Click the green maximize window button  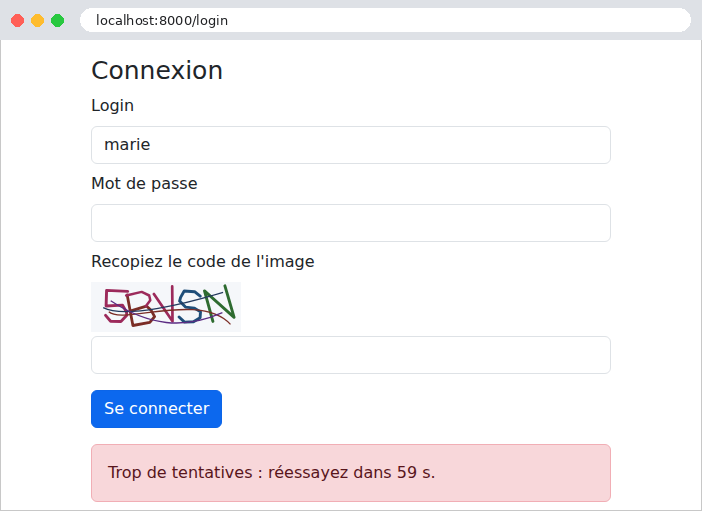(57, 21)
